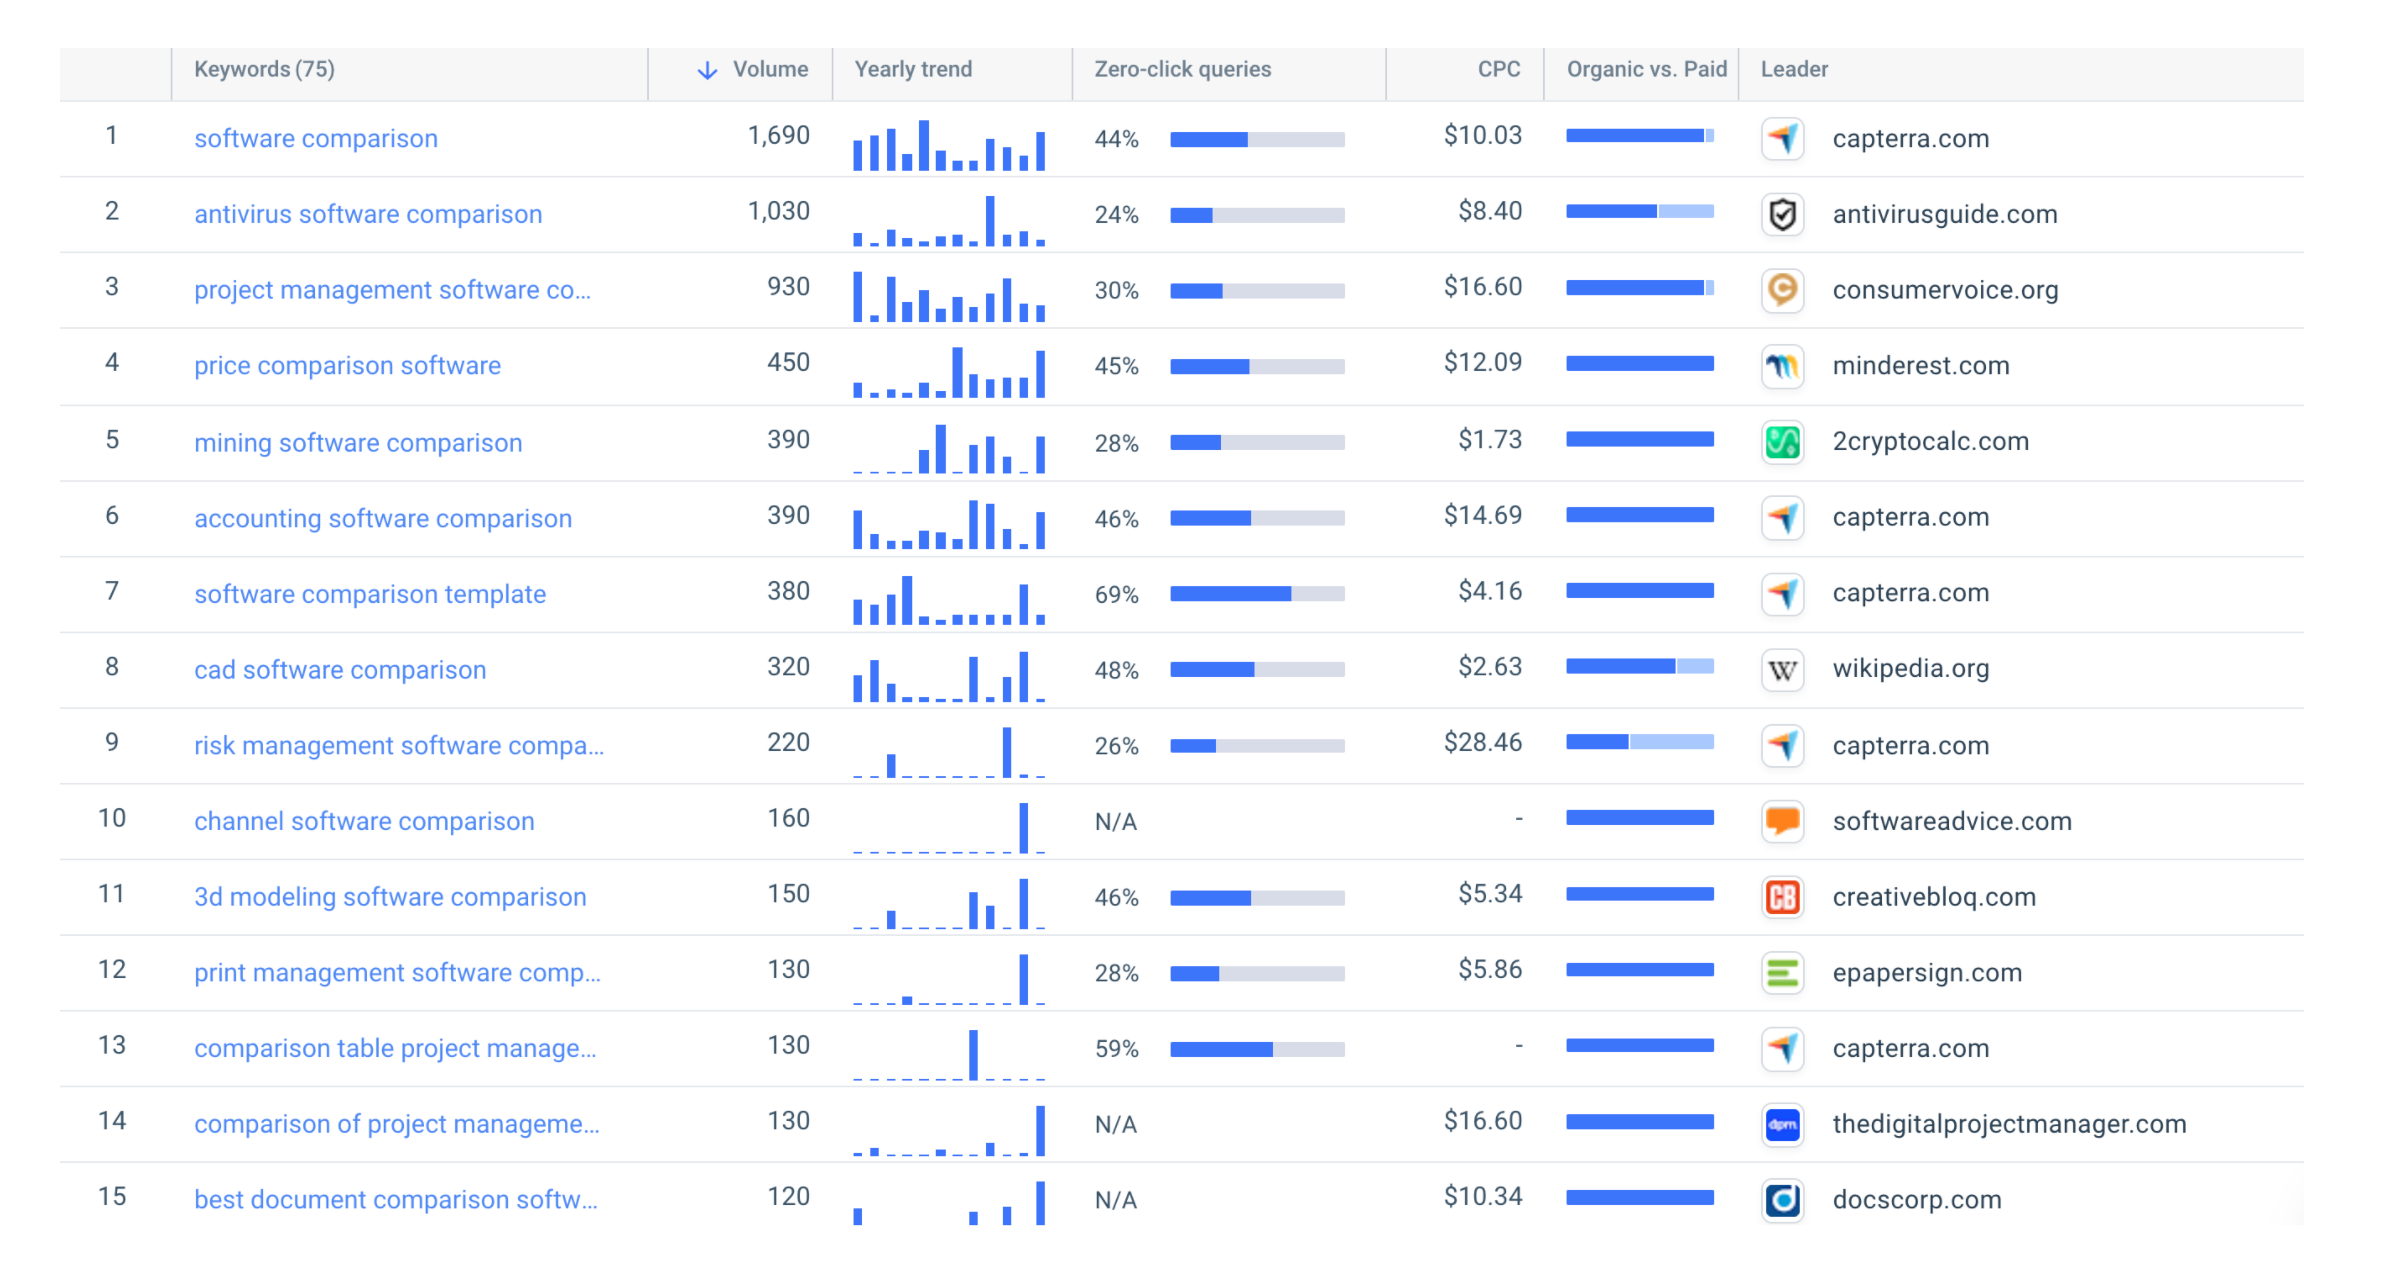Screen dimensions: 2402x1282
Task: Click the Zero-click queries column header
Action: (1181, 70)
